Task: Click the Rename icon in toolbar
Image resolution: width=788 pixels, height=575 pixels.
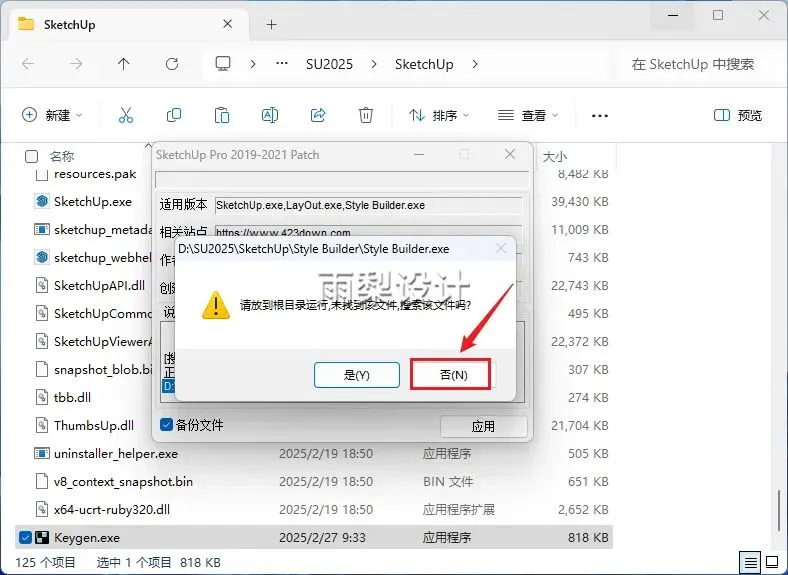Action: coord(270,115)
